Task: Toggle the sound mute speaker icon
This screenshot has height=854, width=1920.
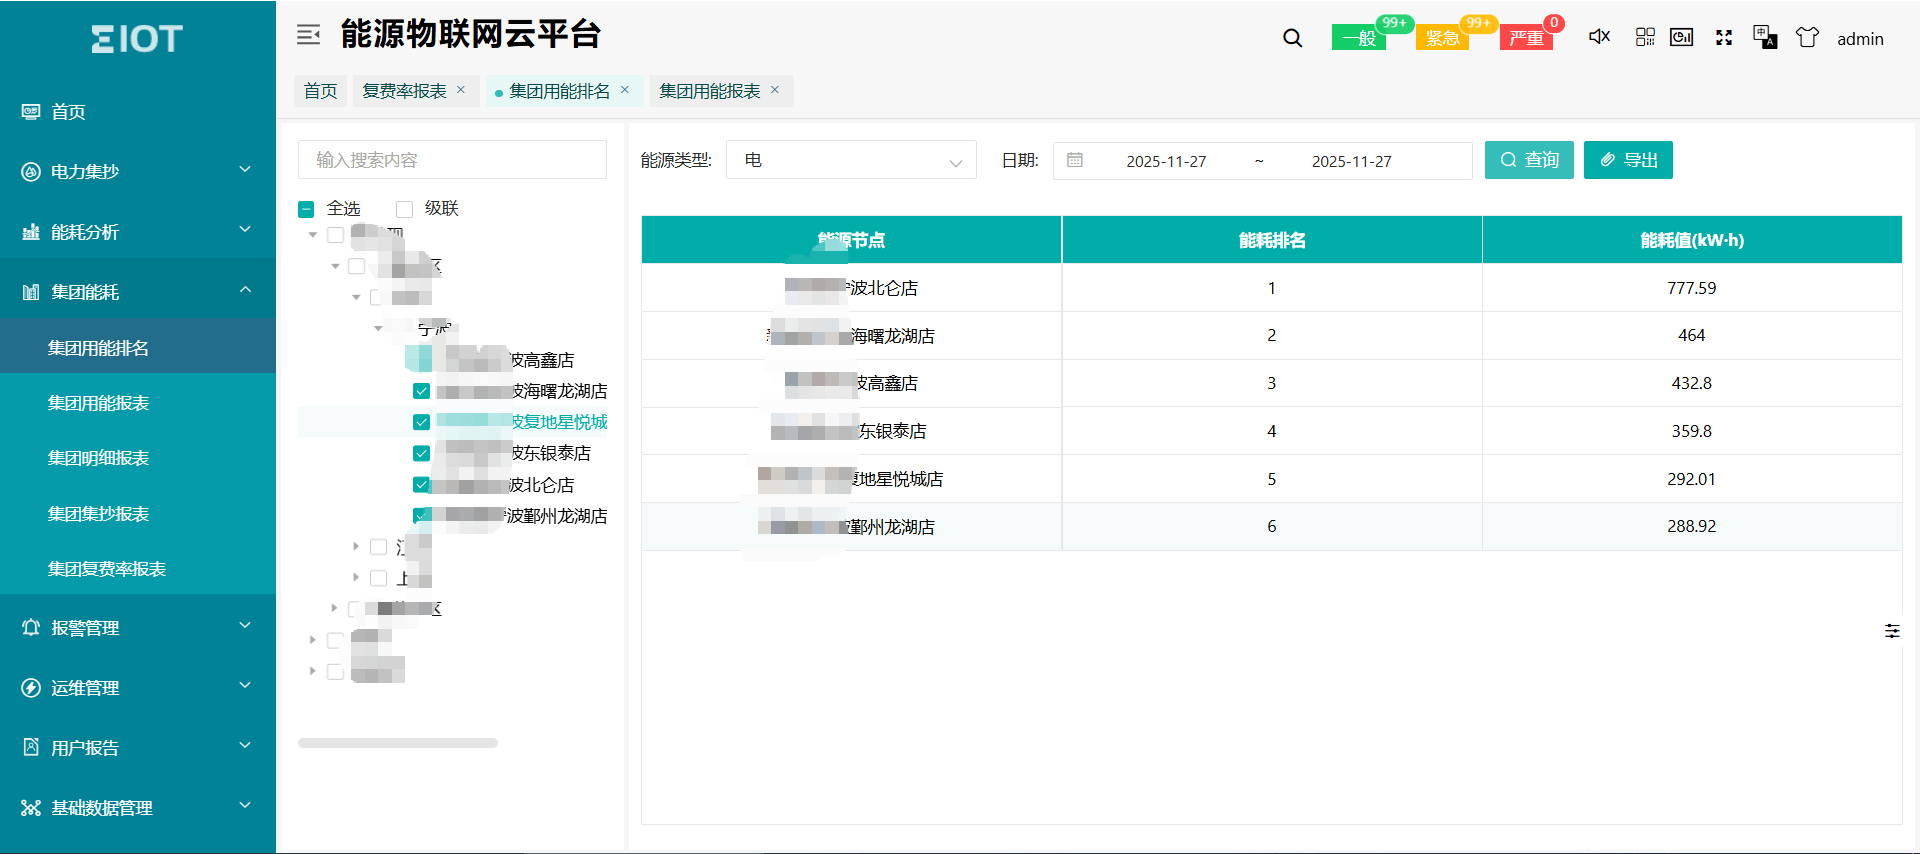Action: point(1599,37)
